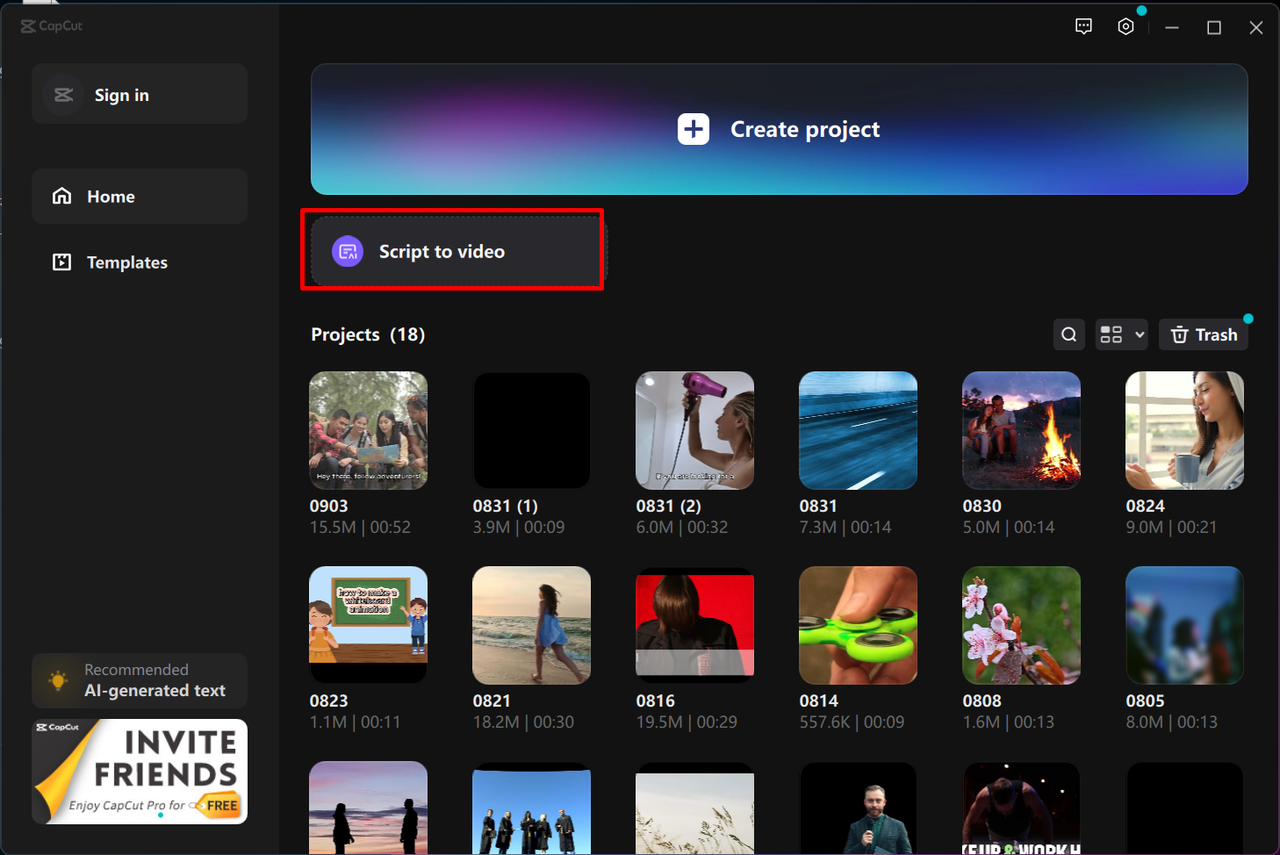Open the fidget spinner project 0814

coord(858,625)
